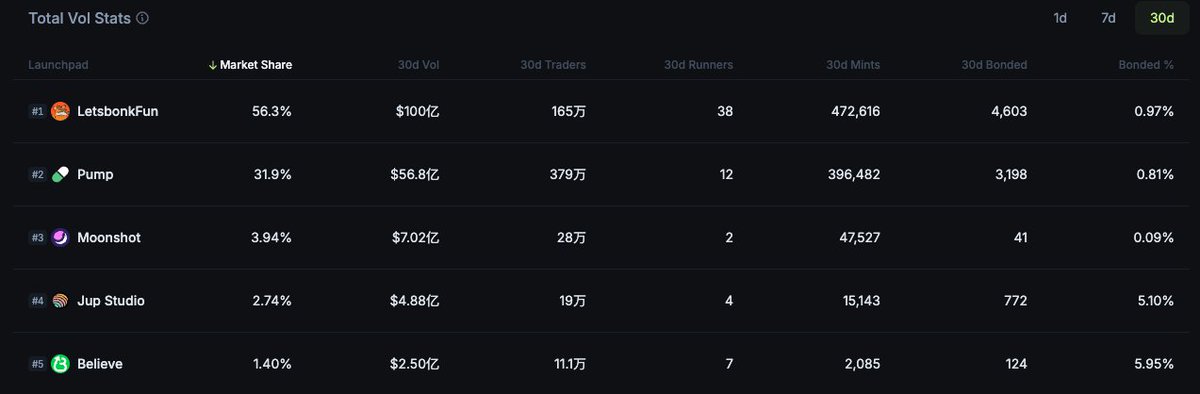Sort by the 30d Runners header
Viewport: 1200px width, 394px height.
pos(698,65)
